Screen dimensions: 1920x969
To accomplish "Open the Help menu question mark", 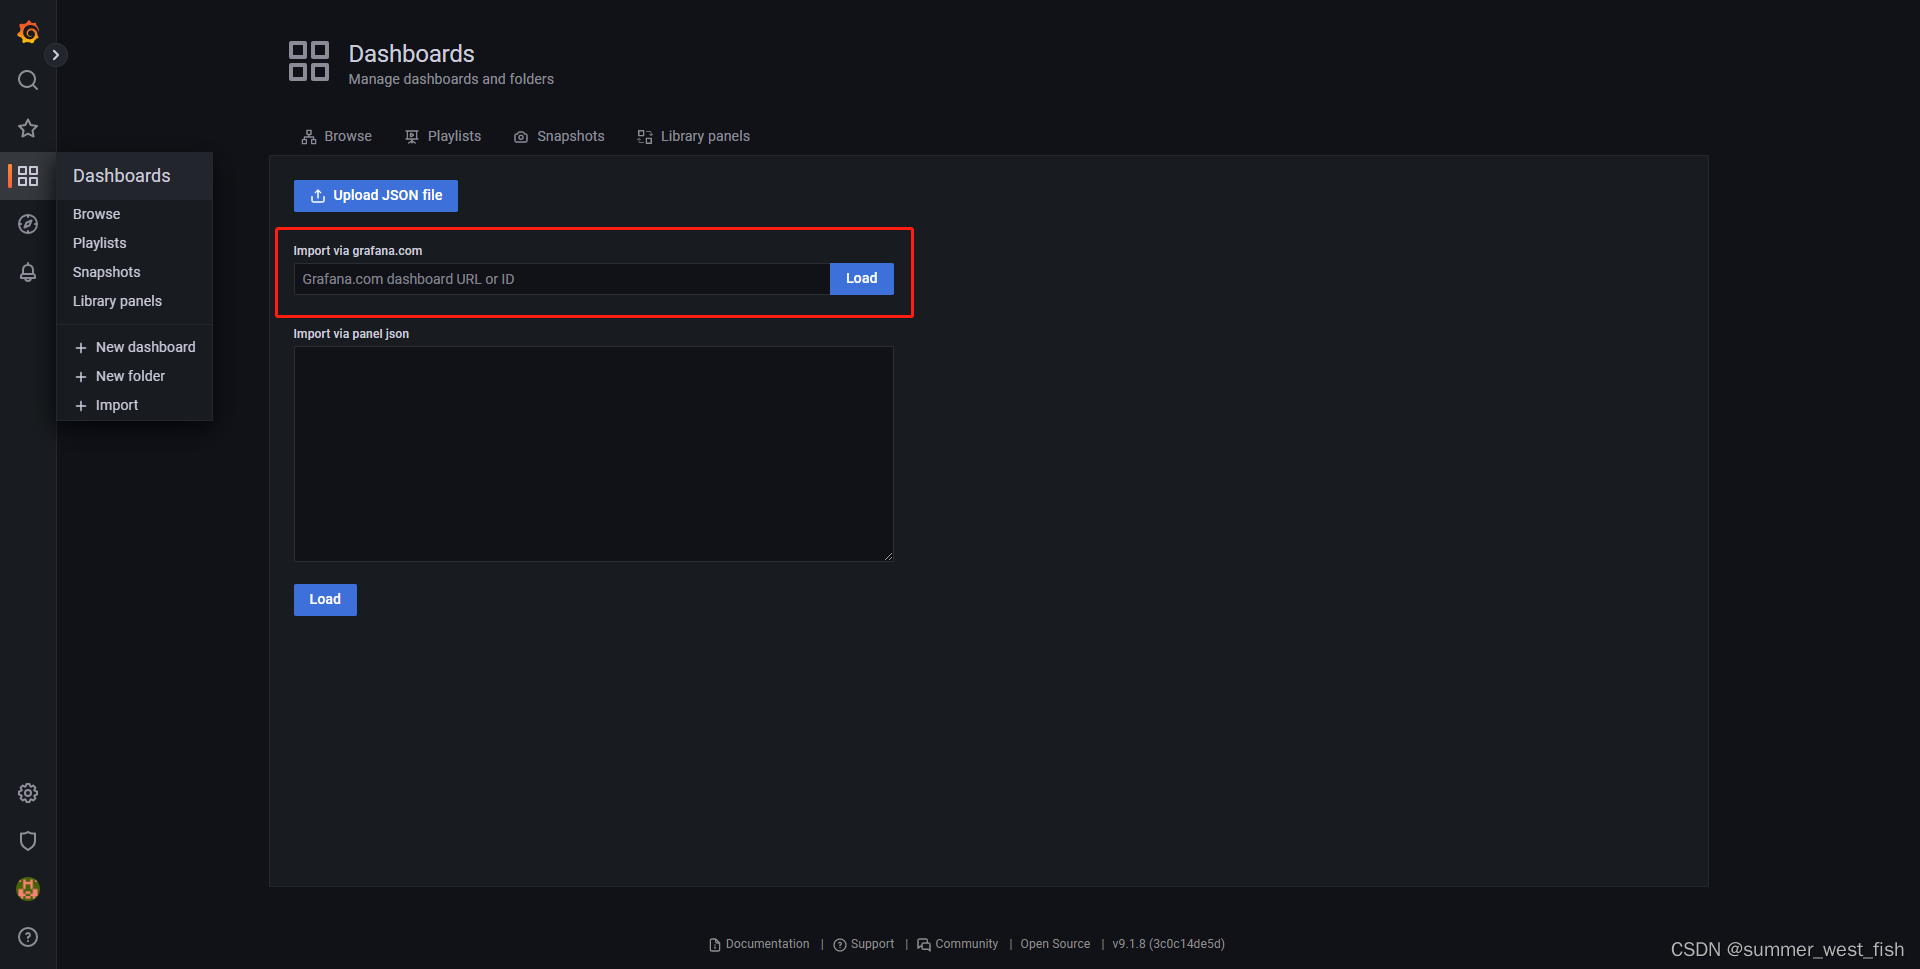I will [27, 937].
